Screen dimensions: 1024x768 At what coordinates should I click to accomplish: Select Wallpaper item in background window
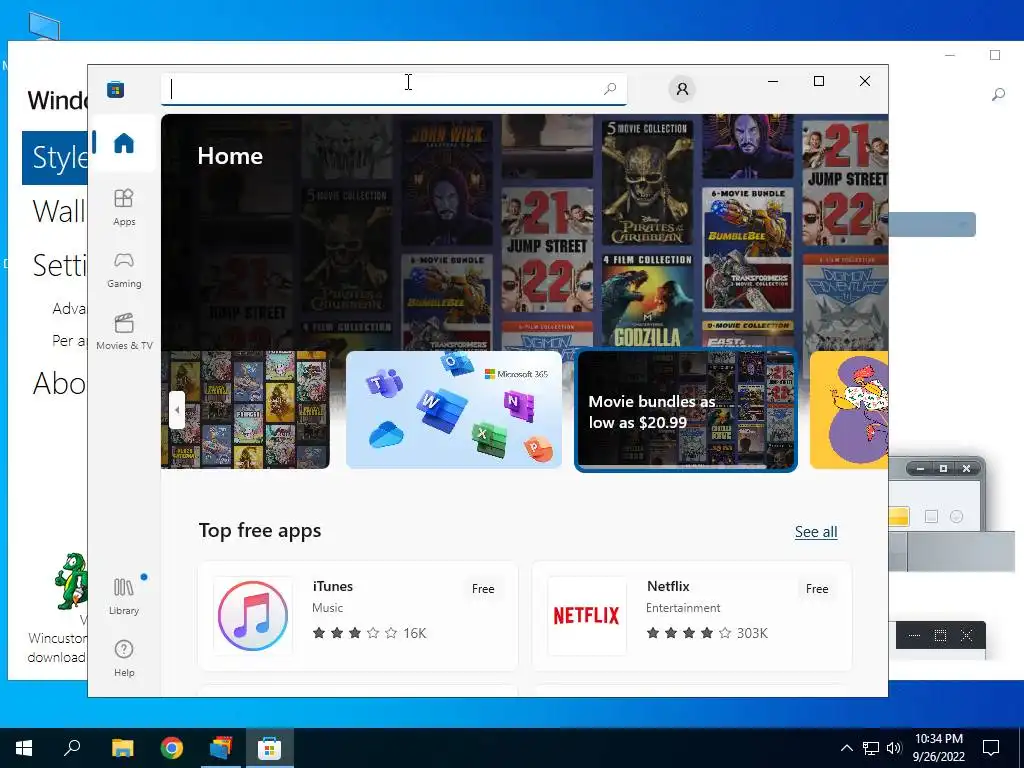(x=59, y=211)
